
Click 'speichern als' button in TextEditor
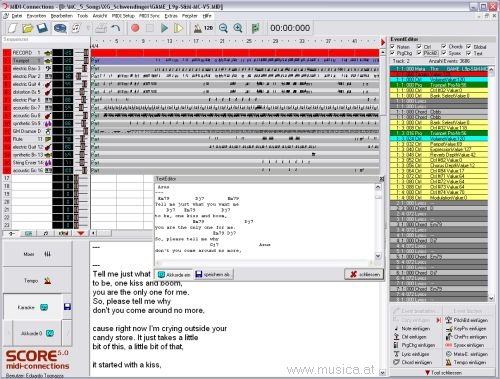213,274
